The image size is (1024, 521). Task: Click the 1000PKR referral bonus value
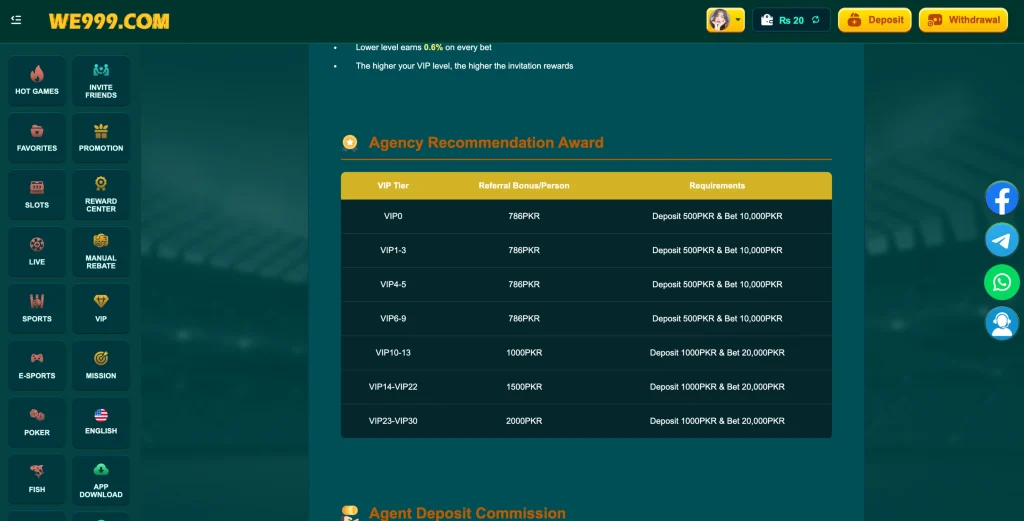[524, 353]
